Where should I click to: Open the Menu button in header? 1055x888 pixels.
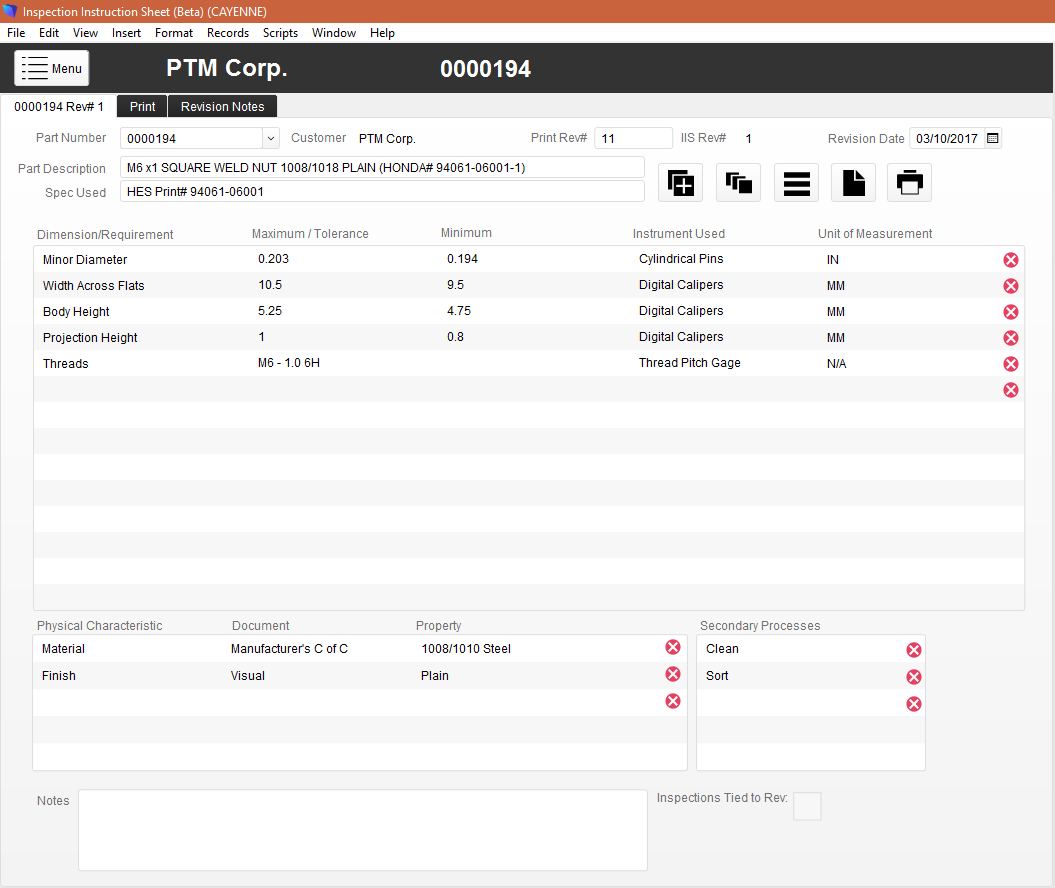[x=52, y=68]
